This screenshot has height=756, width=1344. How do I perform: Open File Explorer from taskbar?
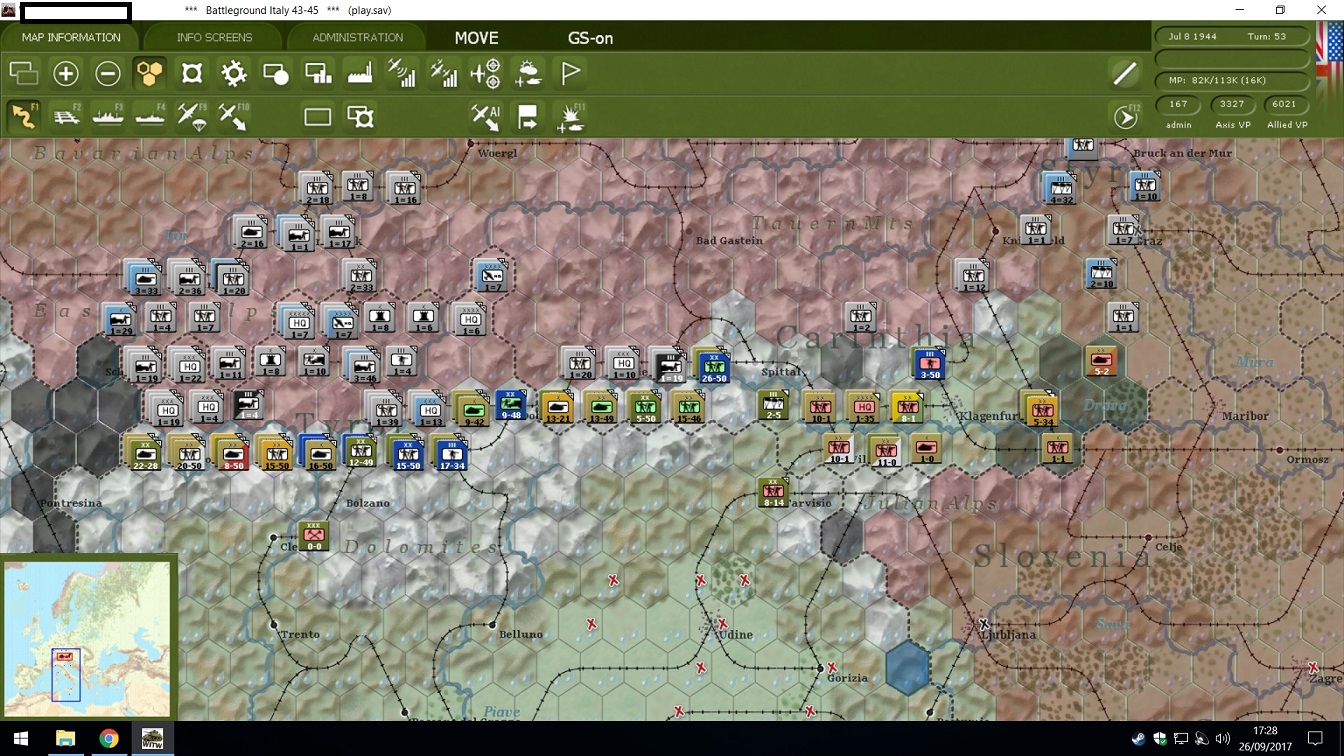(66, 739)
